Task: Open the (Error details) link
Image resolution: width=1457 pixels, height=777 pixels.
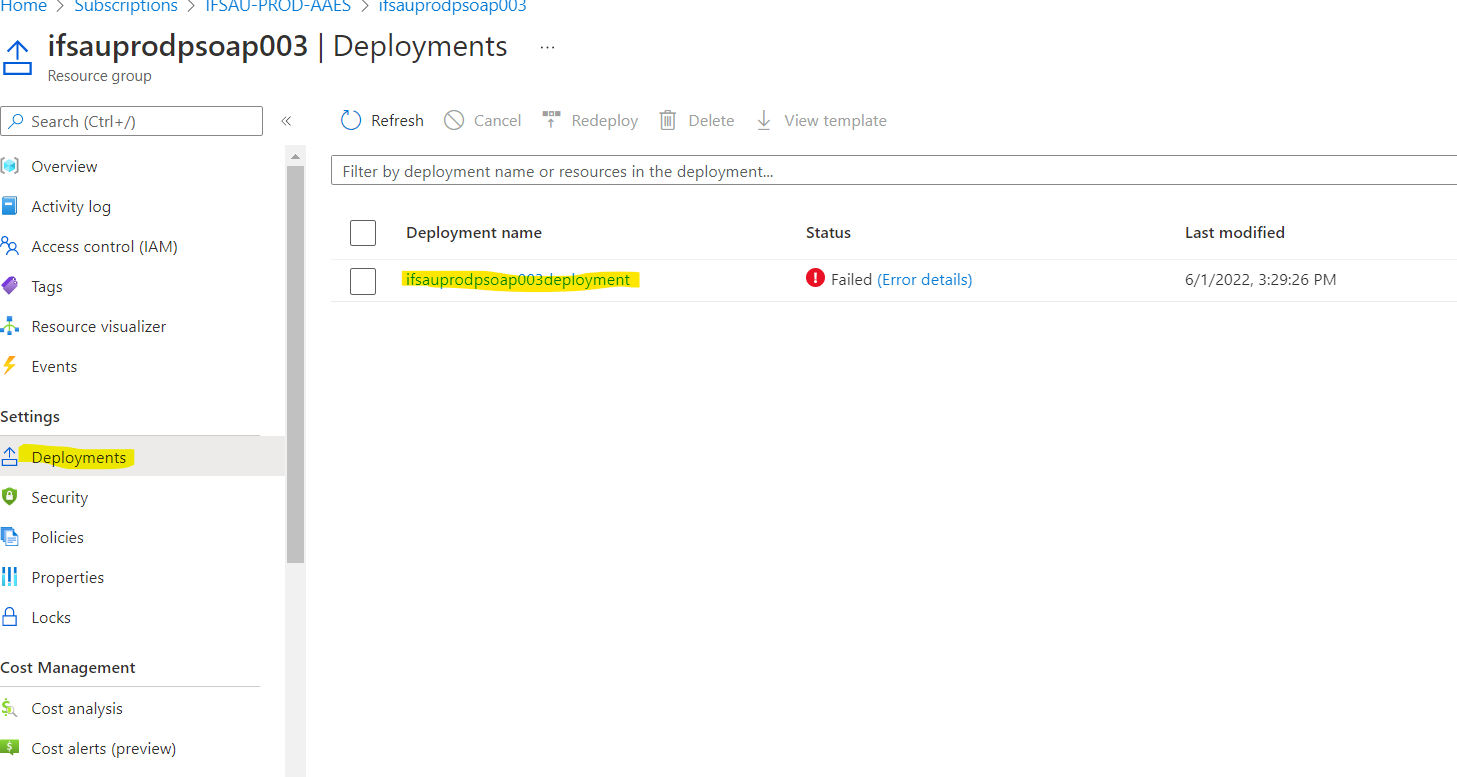Action: (924, 279)
